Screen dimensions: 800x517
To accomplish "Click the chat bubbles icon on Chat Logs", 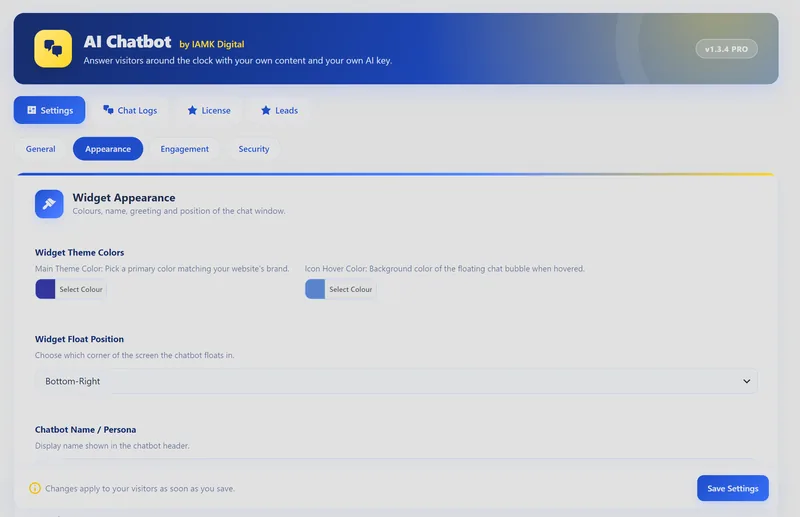I will [x=108, y=110].
